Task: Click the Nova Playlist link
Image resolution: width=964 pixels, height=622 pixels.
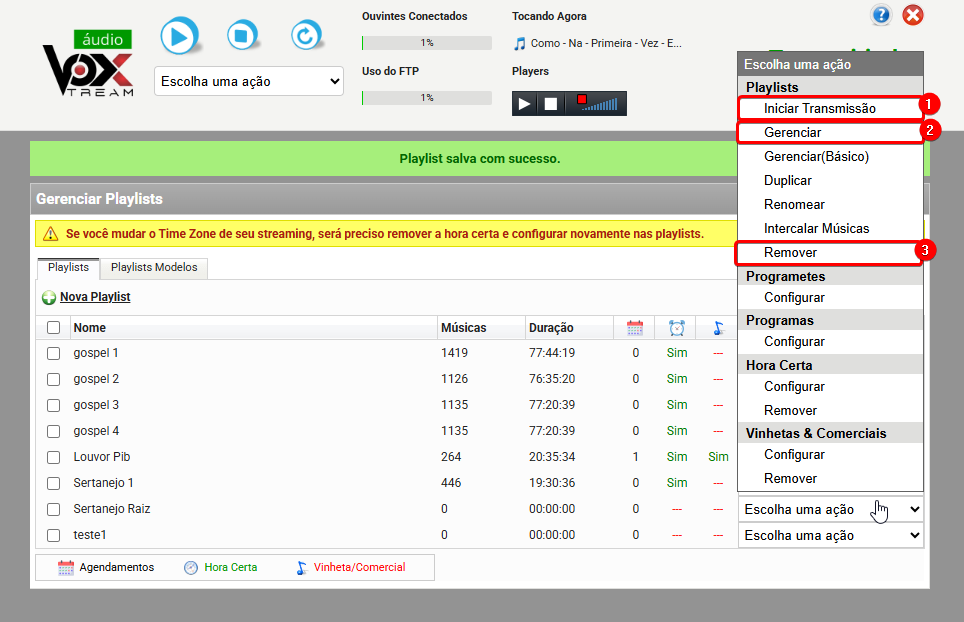Action: (x=94, y=297)
